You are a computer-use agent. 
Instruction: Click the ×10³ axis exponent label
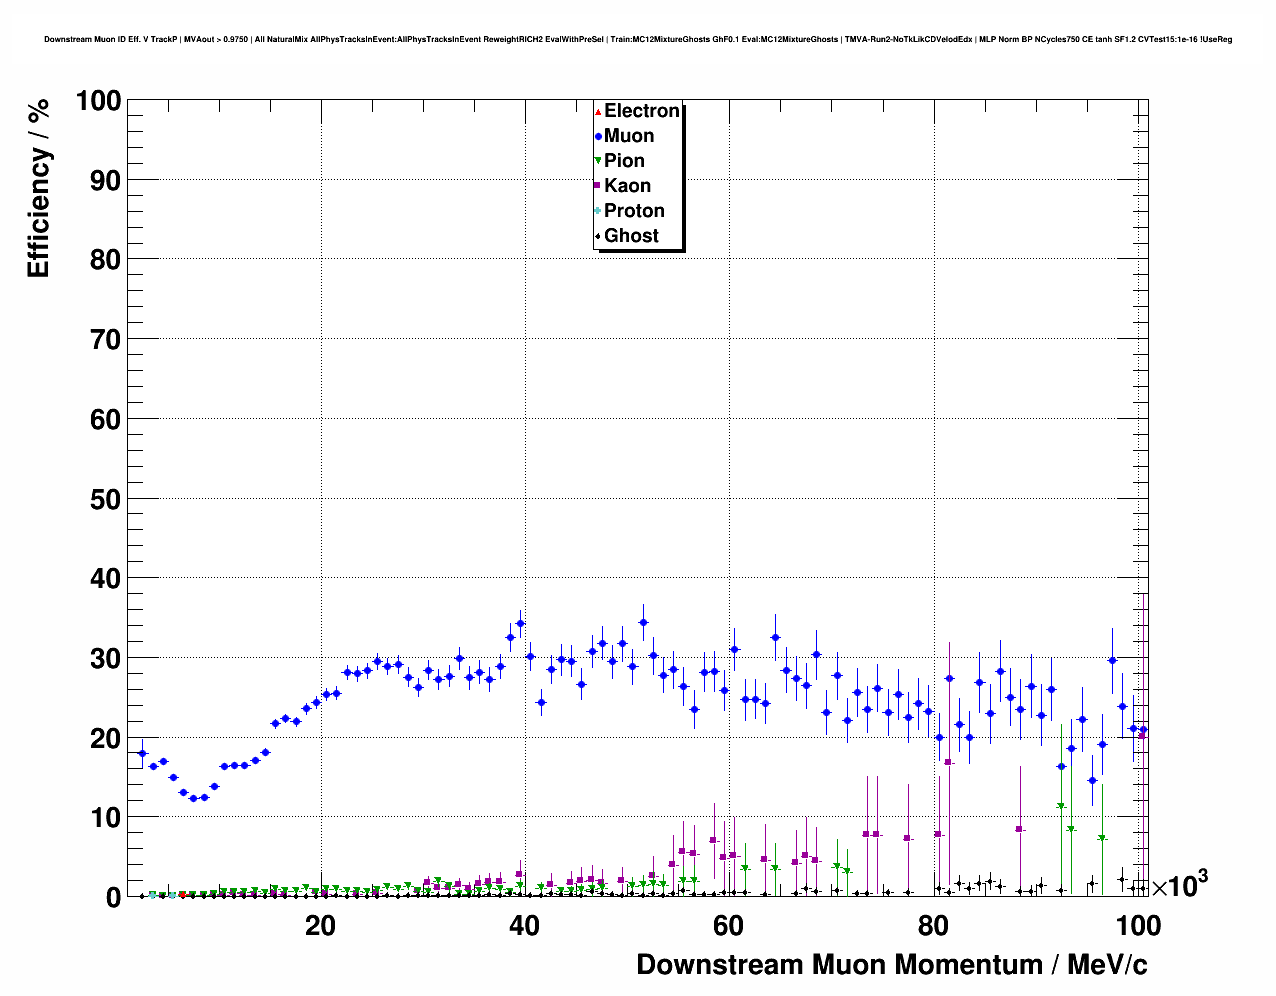coord(1180,885)
